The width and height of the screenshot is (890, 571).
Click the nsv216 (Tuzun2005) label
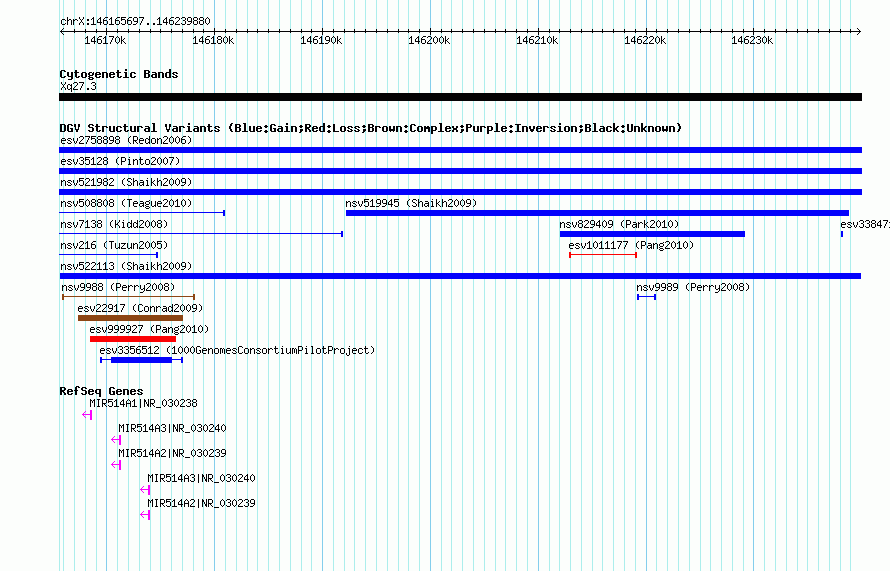click(x=114, y=245)
